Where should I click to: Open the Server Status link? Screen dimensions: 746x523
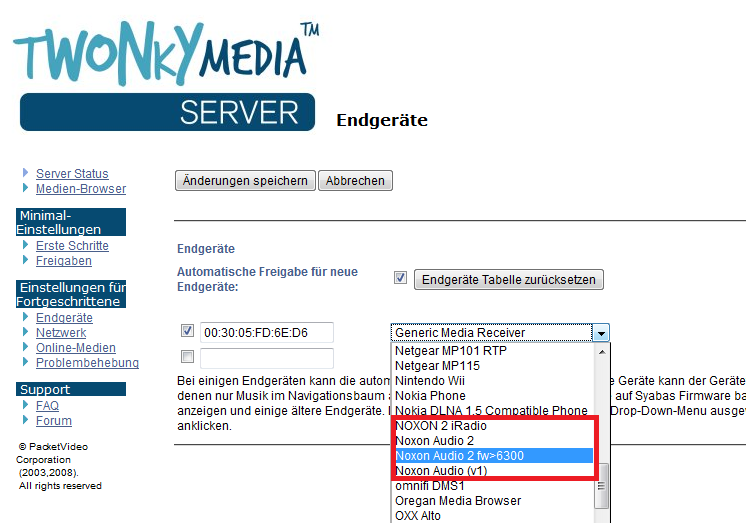(x=72, y=174)
